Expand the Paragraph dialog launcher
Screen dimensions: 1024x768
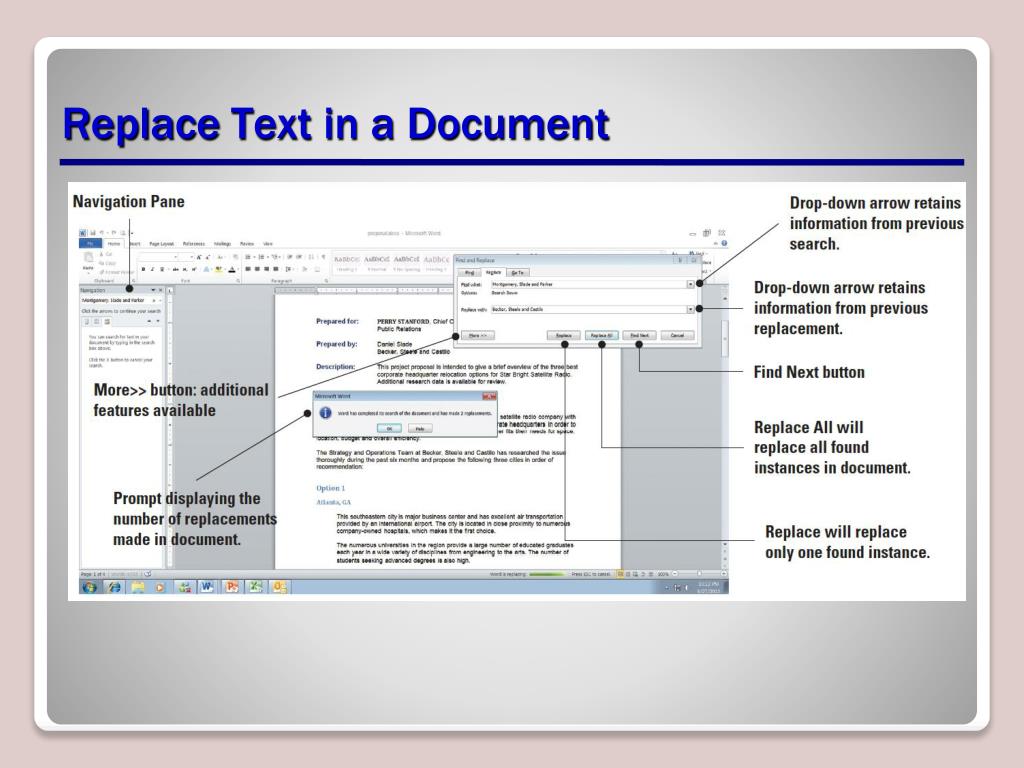click(326, 281)
